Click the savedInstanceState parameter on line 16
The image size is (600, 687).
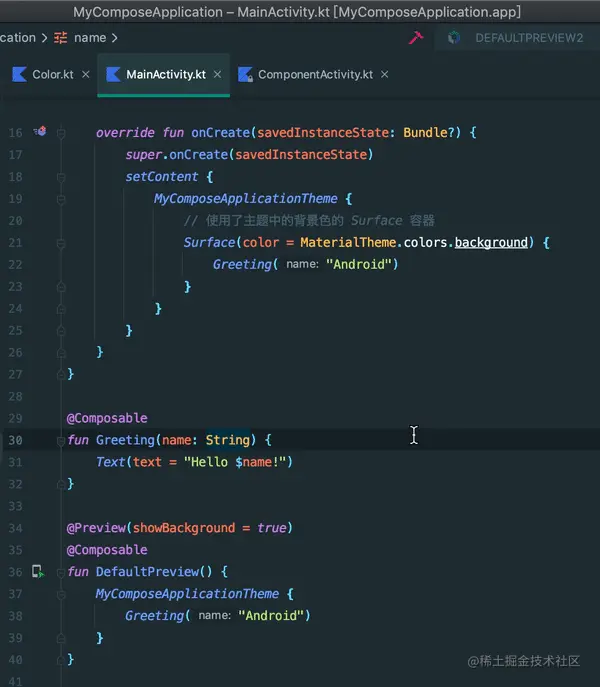(323, 132)
